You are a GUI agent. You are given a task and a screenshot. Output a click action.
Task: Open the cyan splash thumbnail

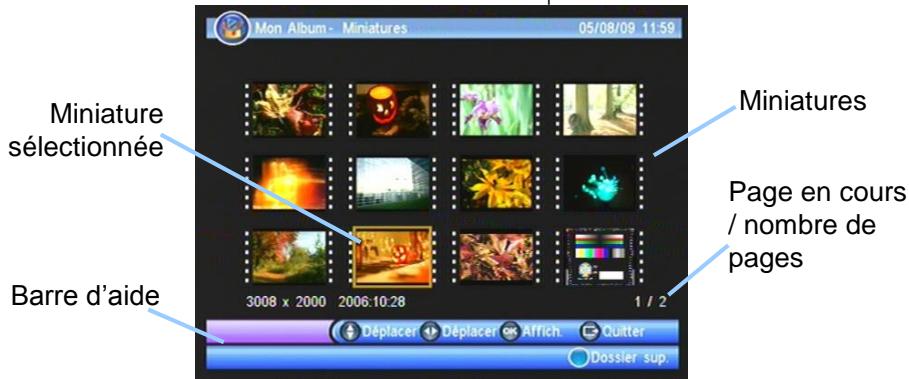click(599, 183)
